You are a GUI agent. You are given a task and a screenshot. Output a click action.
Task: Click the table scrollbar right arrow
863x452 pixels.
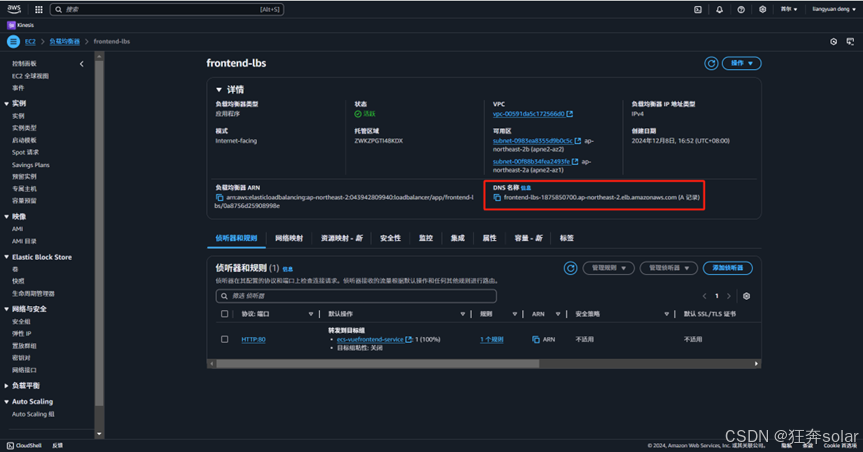(x=756, y=364)
